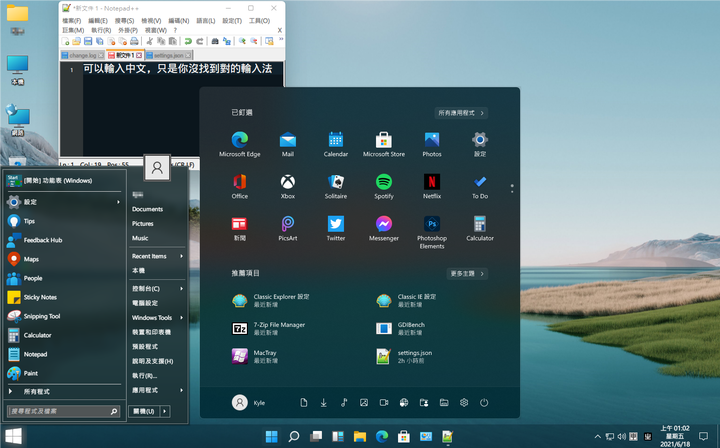The height and width of the screenshot is (448, 720).
Task: Click the Open file icon in Notepad++ toolbar
Action: tap(76, 41)
